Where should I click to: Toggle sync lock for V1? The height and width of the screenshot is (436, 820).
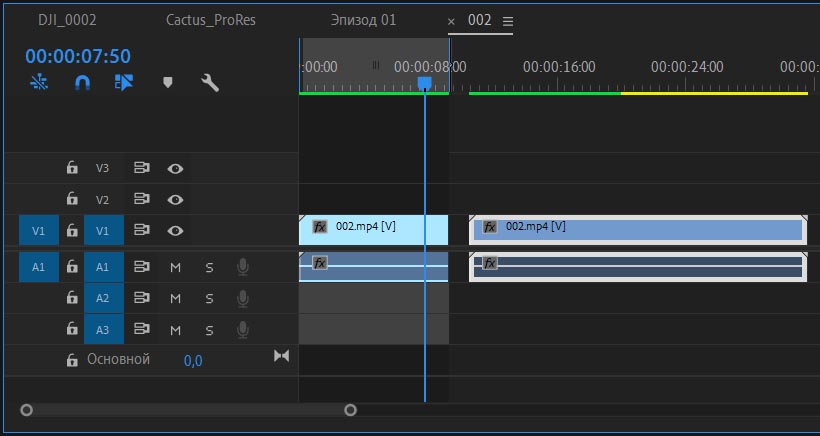tap(141, 230)
